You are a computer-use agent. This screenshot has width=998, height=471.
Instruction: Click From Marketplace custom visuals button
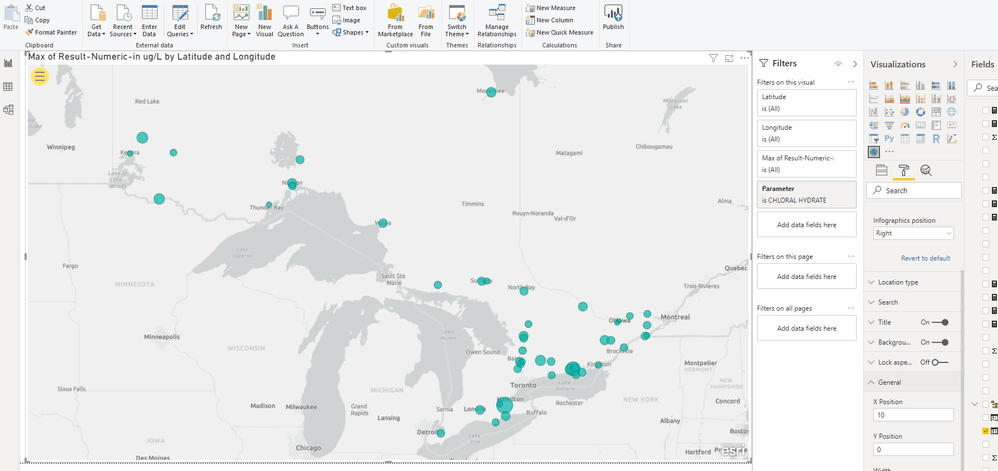(395, 20)
